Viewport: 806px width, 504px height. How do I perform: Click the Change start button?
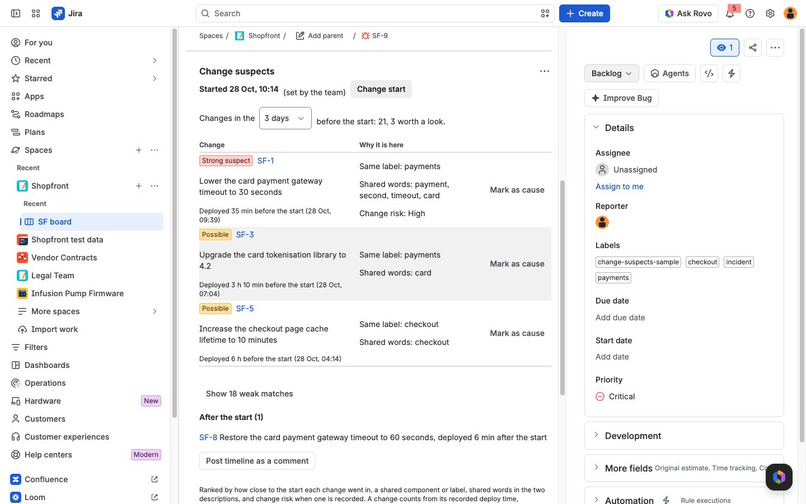point(381,89)
